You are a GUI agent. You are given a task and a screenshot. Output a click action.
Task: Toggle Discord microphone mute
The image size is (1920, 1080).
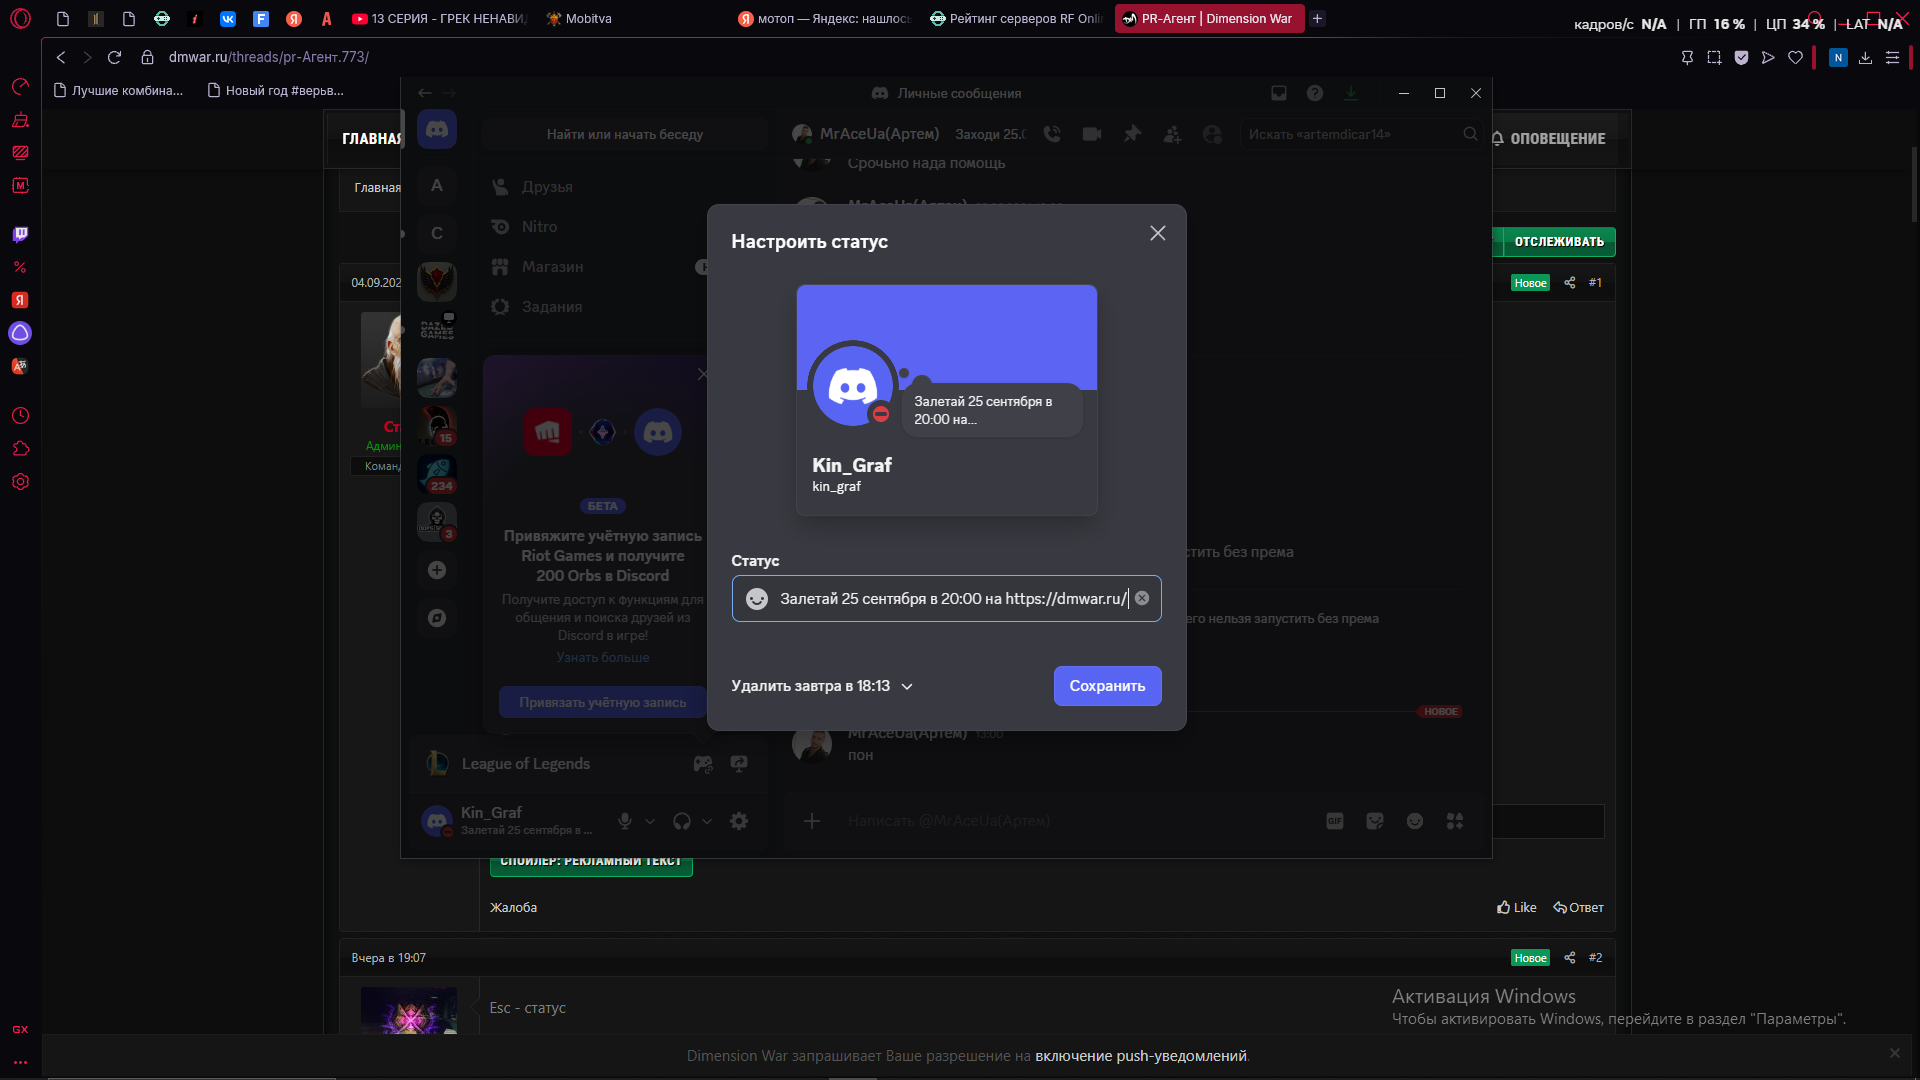tap(625, 821)
